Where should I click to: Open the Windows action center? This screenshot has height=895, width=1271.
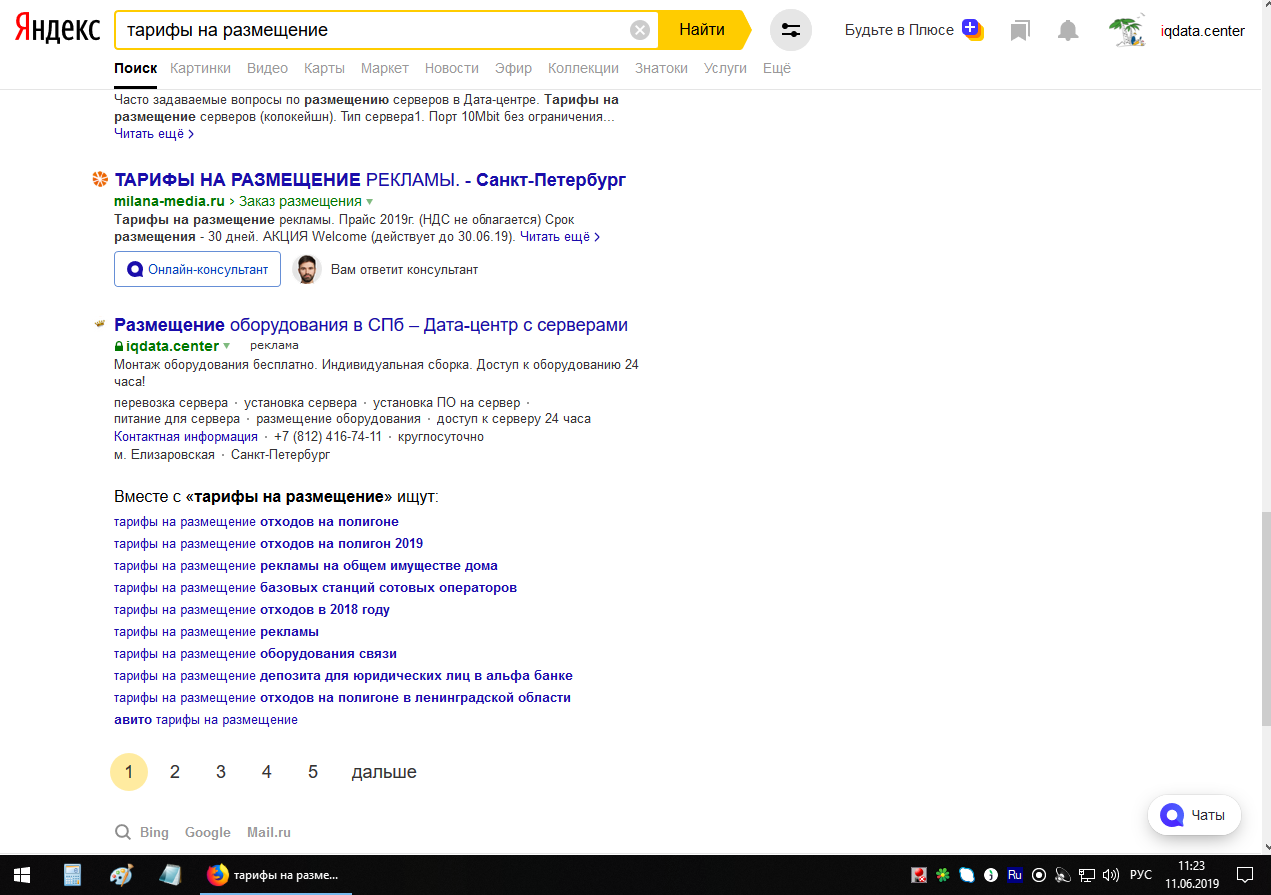point(1245,875)
